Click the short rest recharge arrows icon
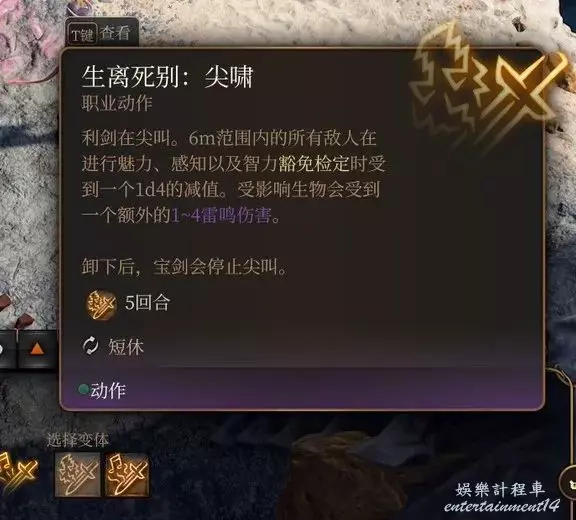 (90, 346)
